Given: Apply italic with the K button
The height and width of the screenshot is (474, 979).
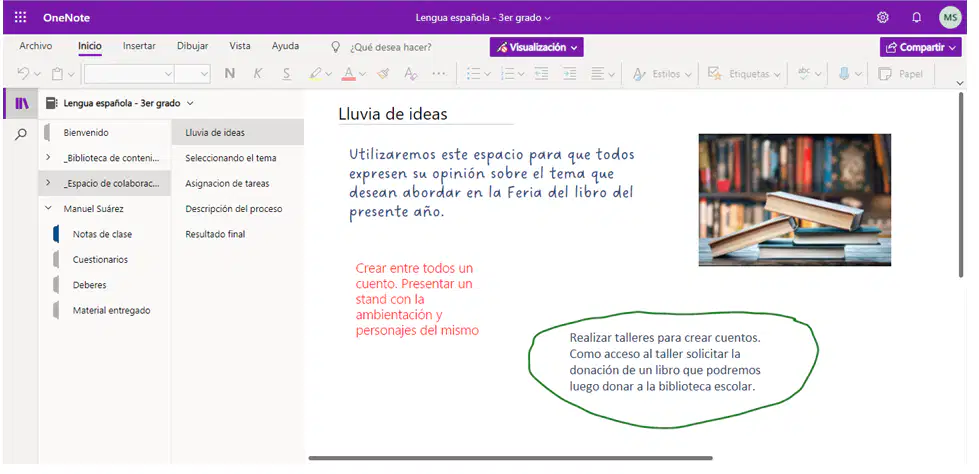Looking at the screenshot, I should click(257, 74).
